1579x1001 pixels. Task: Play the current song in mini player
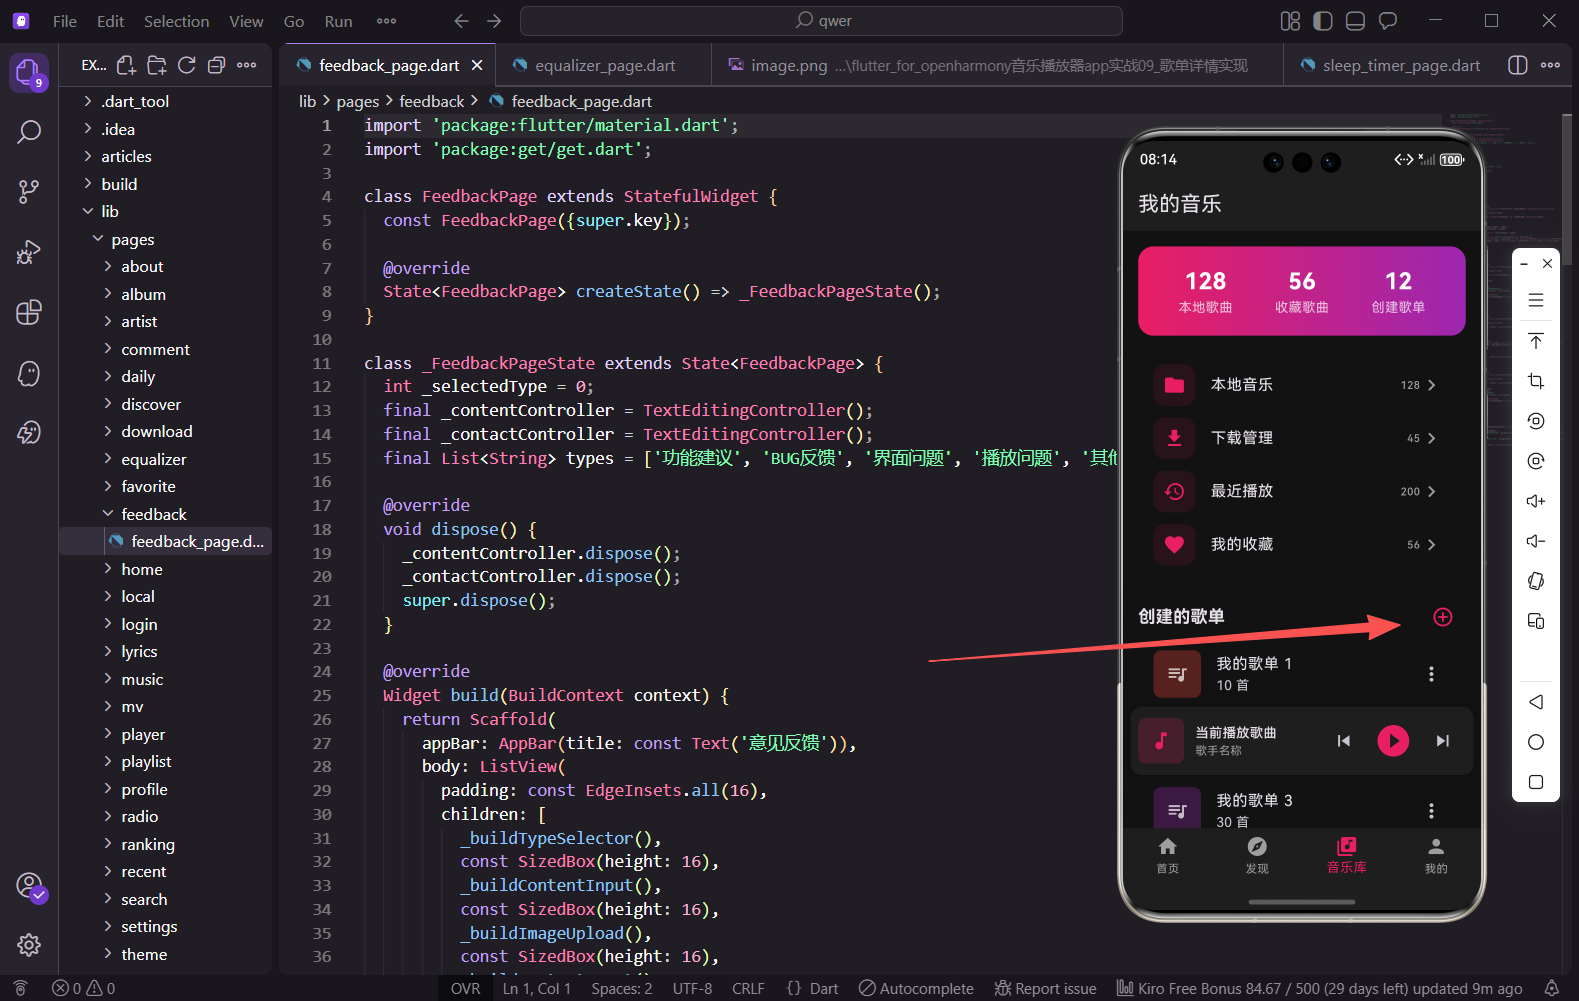[1393, 741]
